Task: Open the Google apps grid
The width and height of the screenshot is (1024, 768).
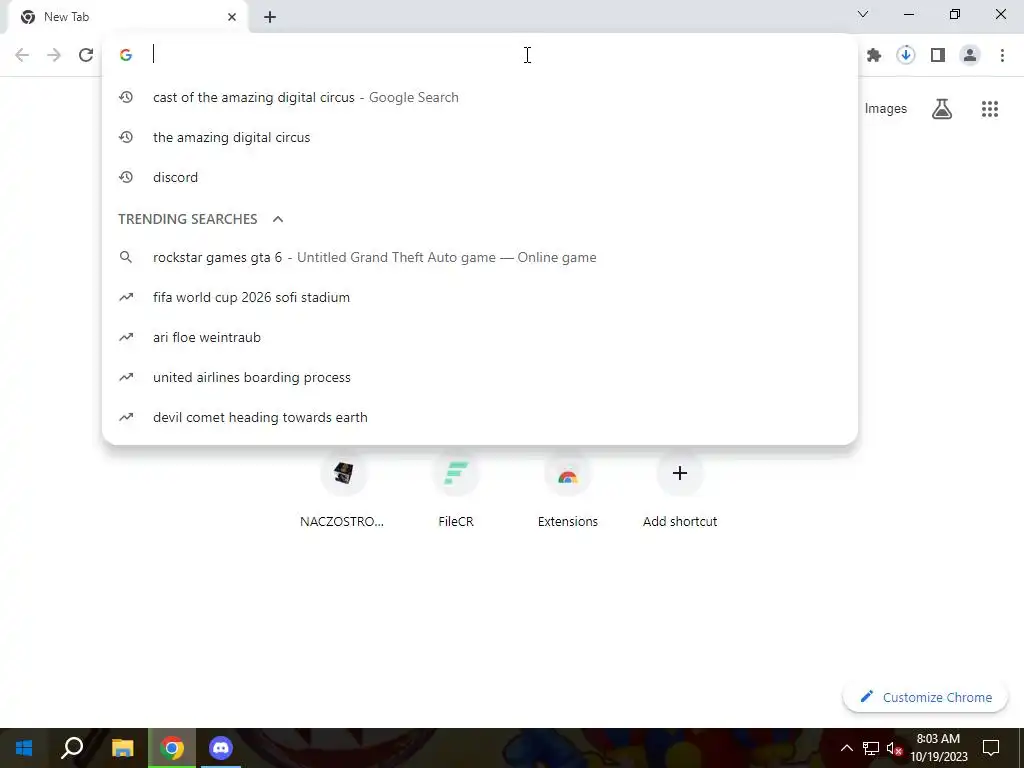Action: (x=990, y=109)
